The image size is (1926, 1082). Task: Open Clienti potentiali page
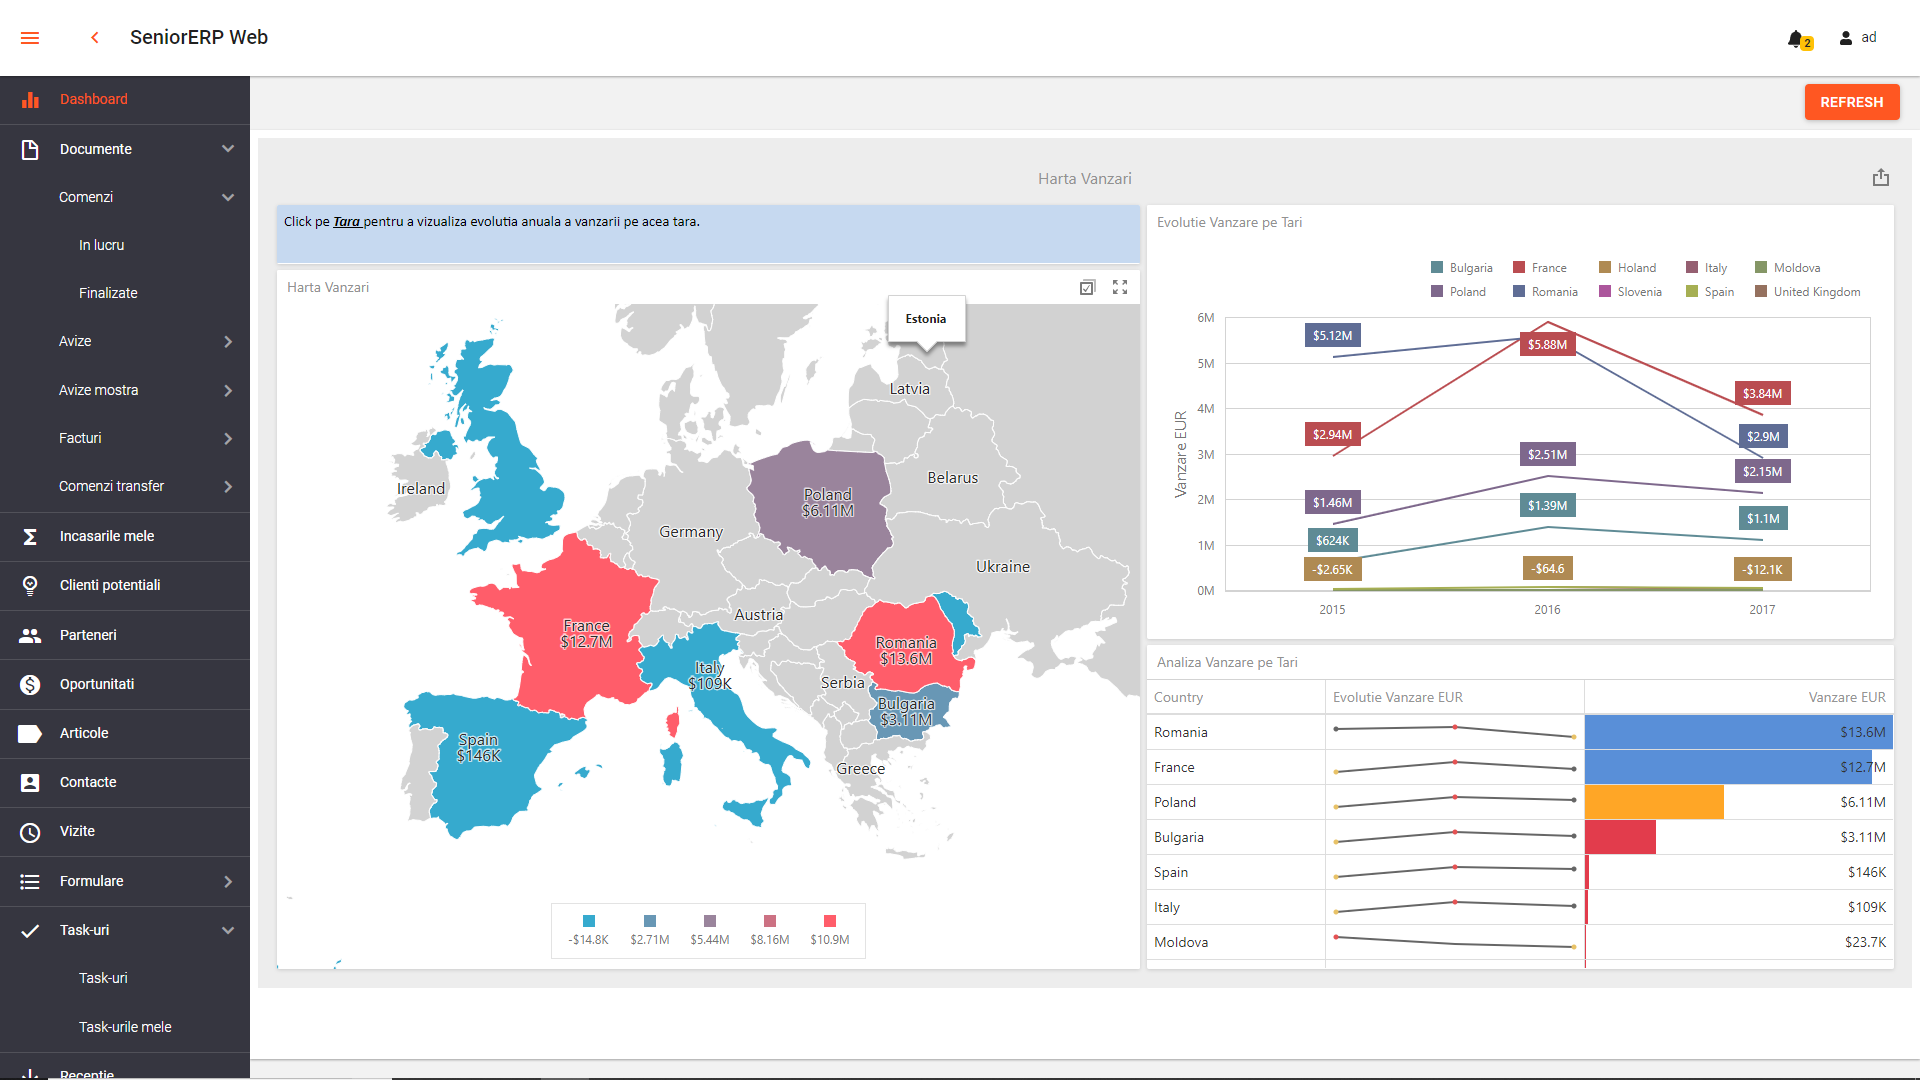click(110, 587)
